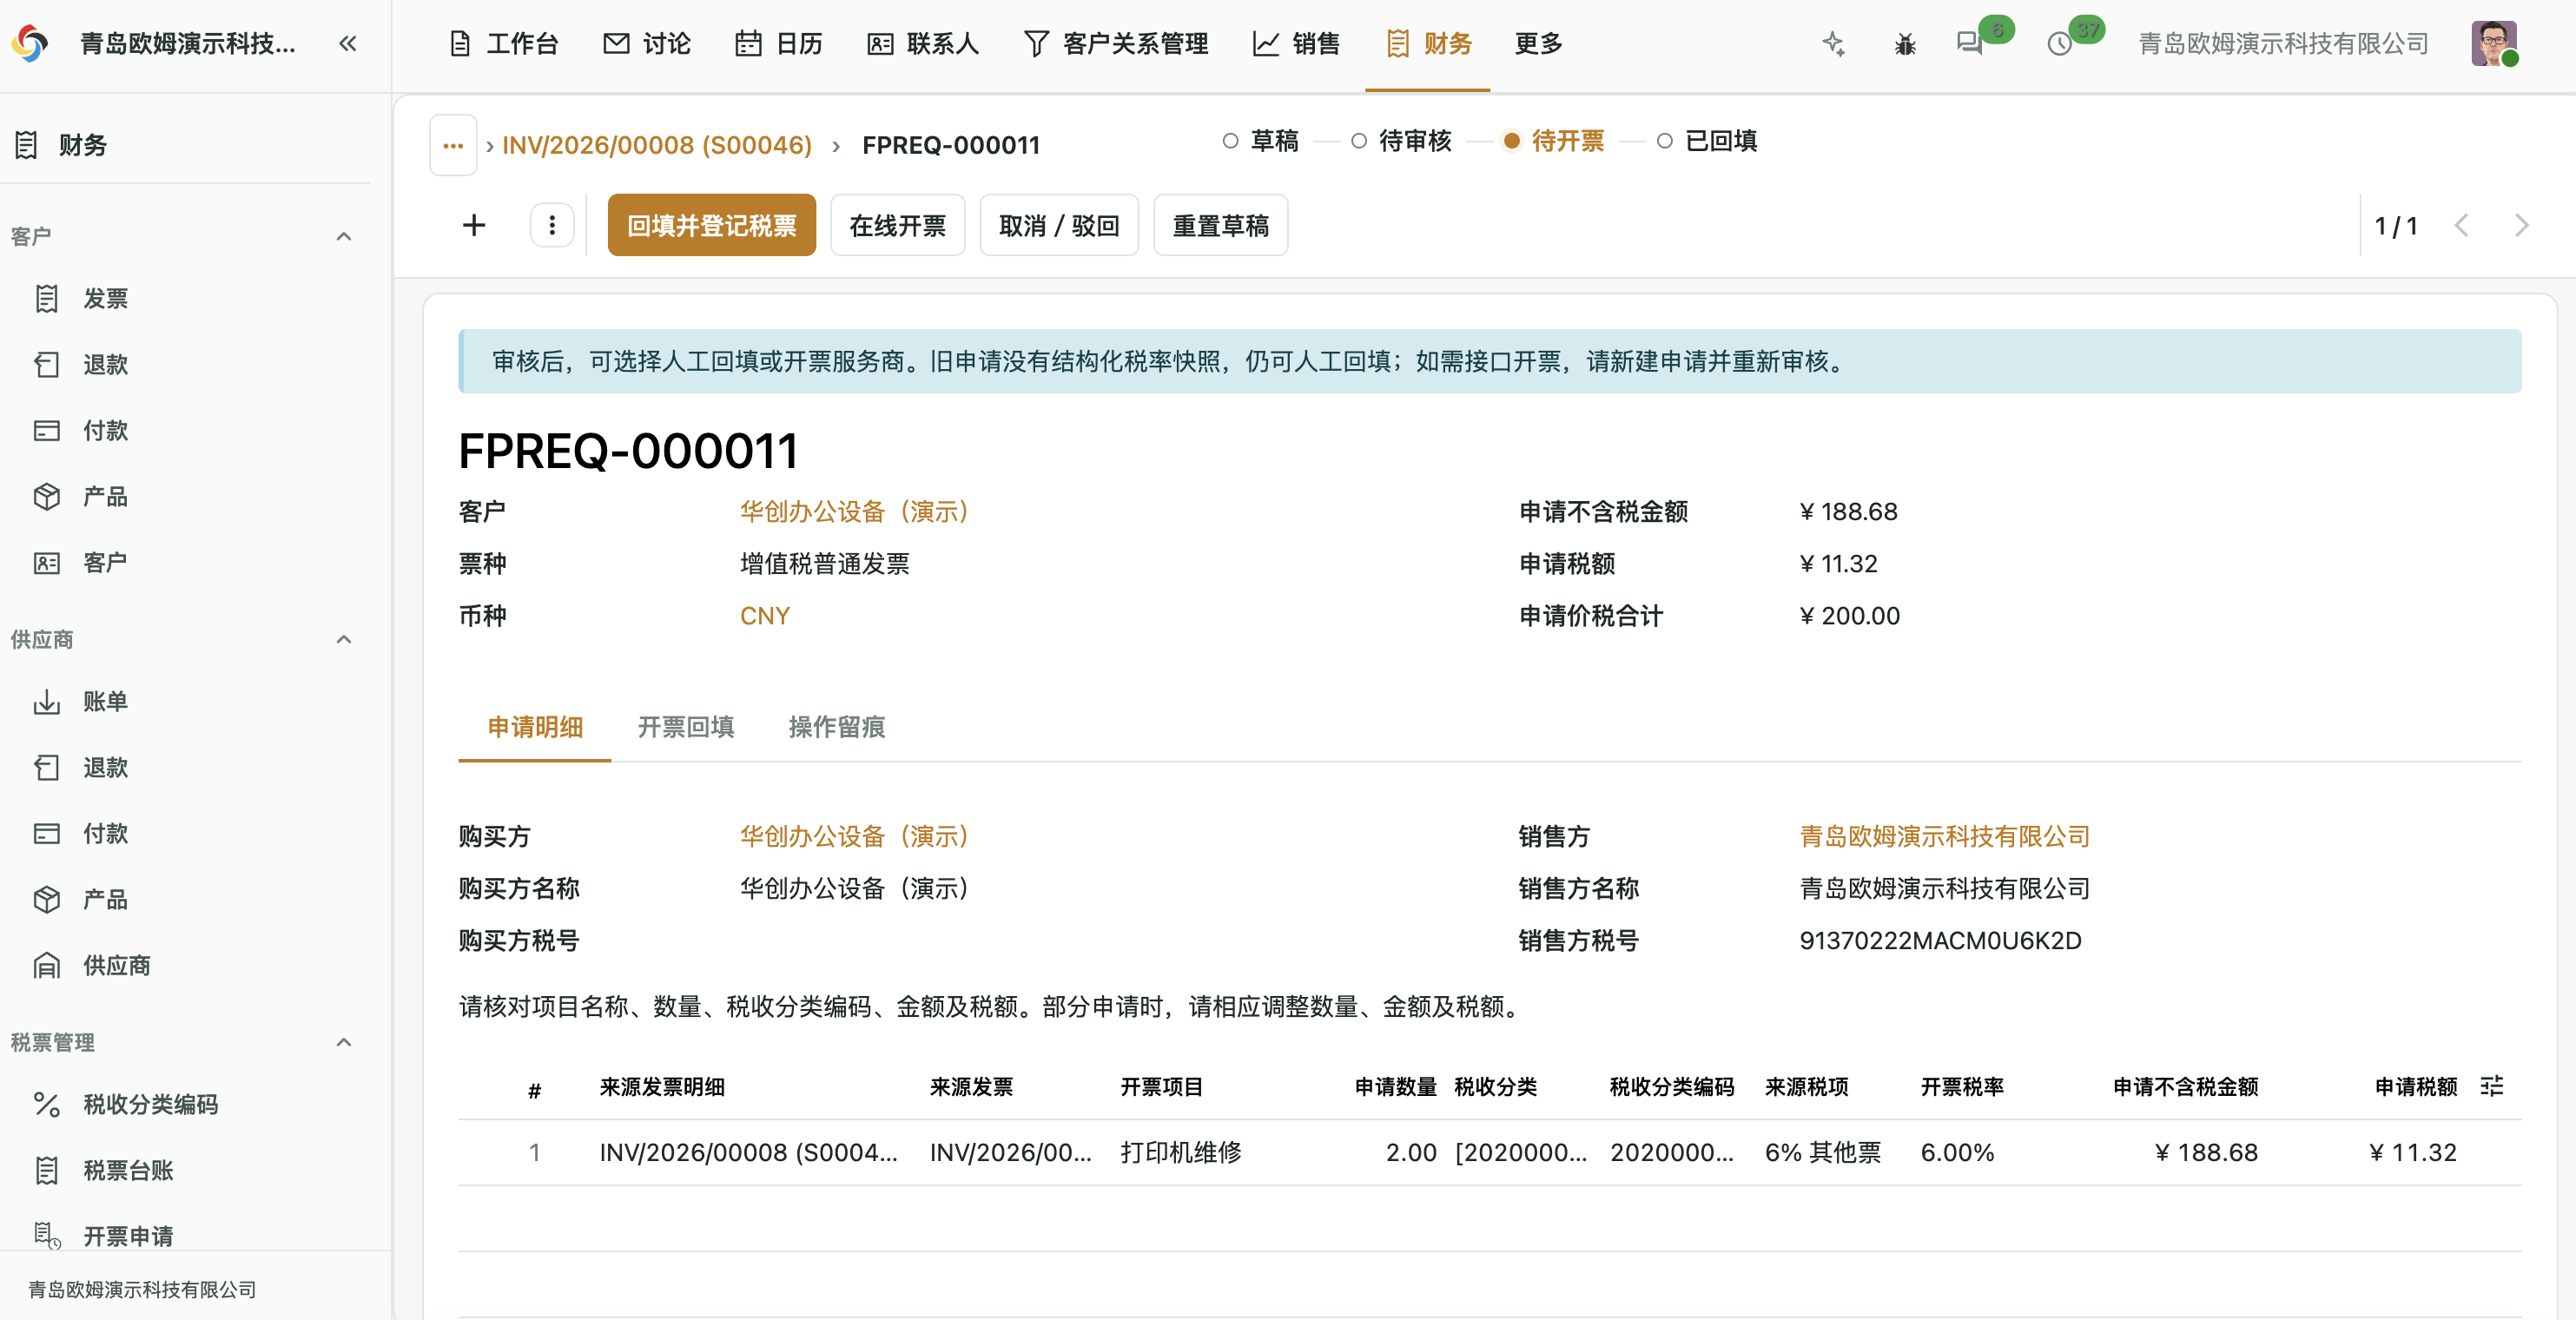This screenshot has width=2576, height=1320.
Task: Open 产品 under the 供应商 section
Action: tap(105, 899)
